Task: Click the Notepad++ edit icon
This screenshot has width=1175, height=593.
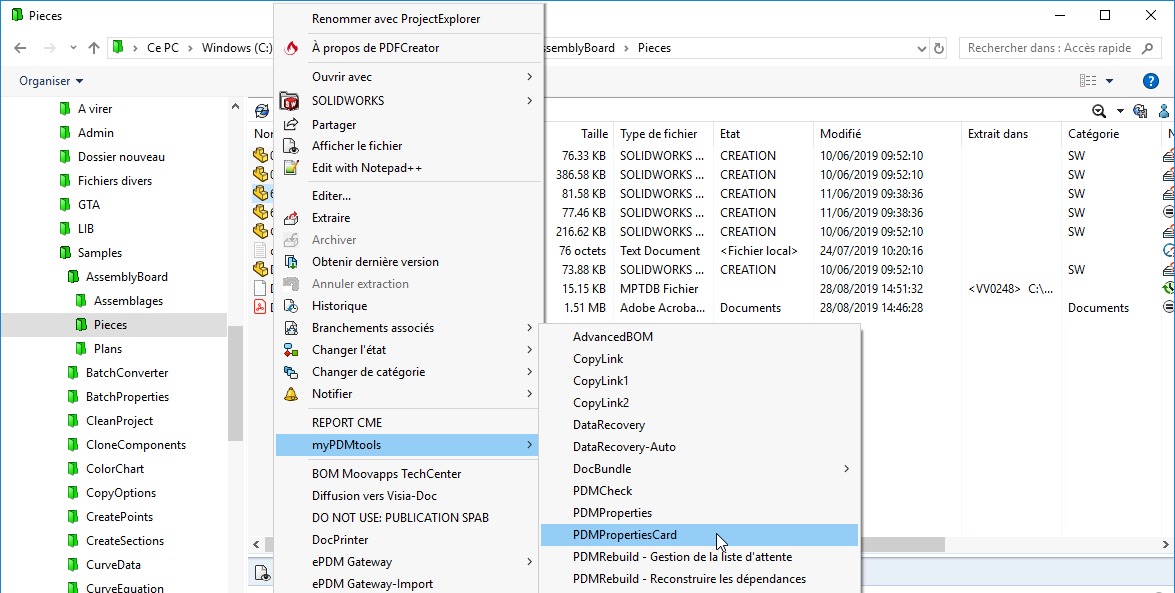Action: pos(291,168)
